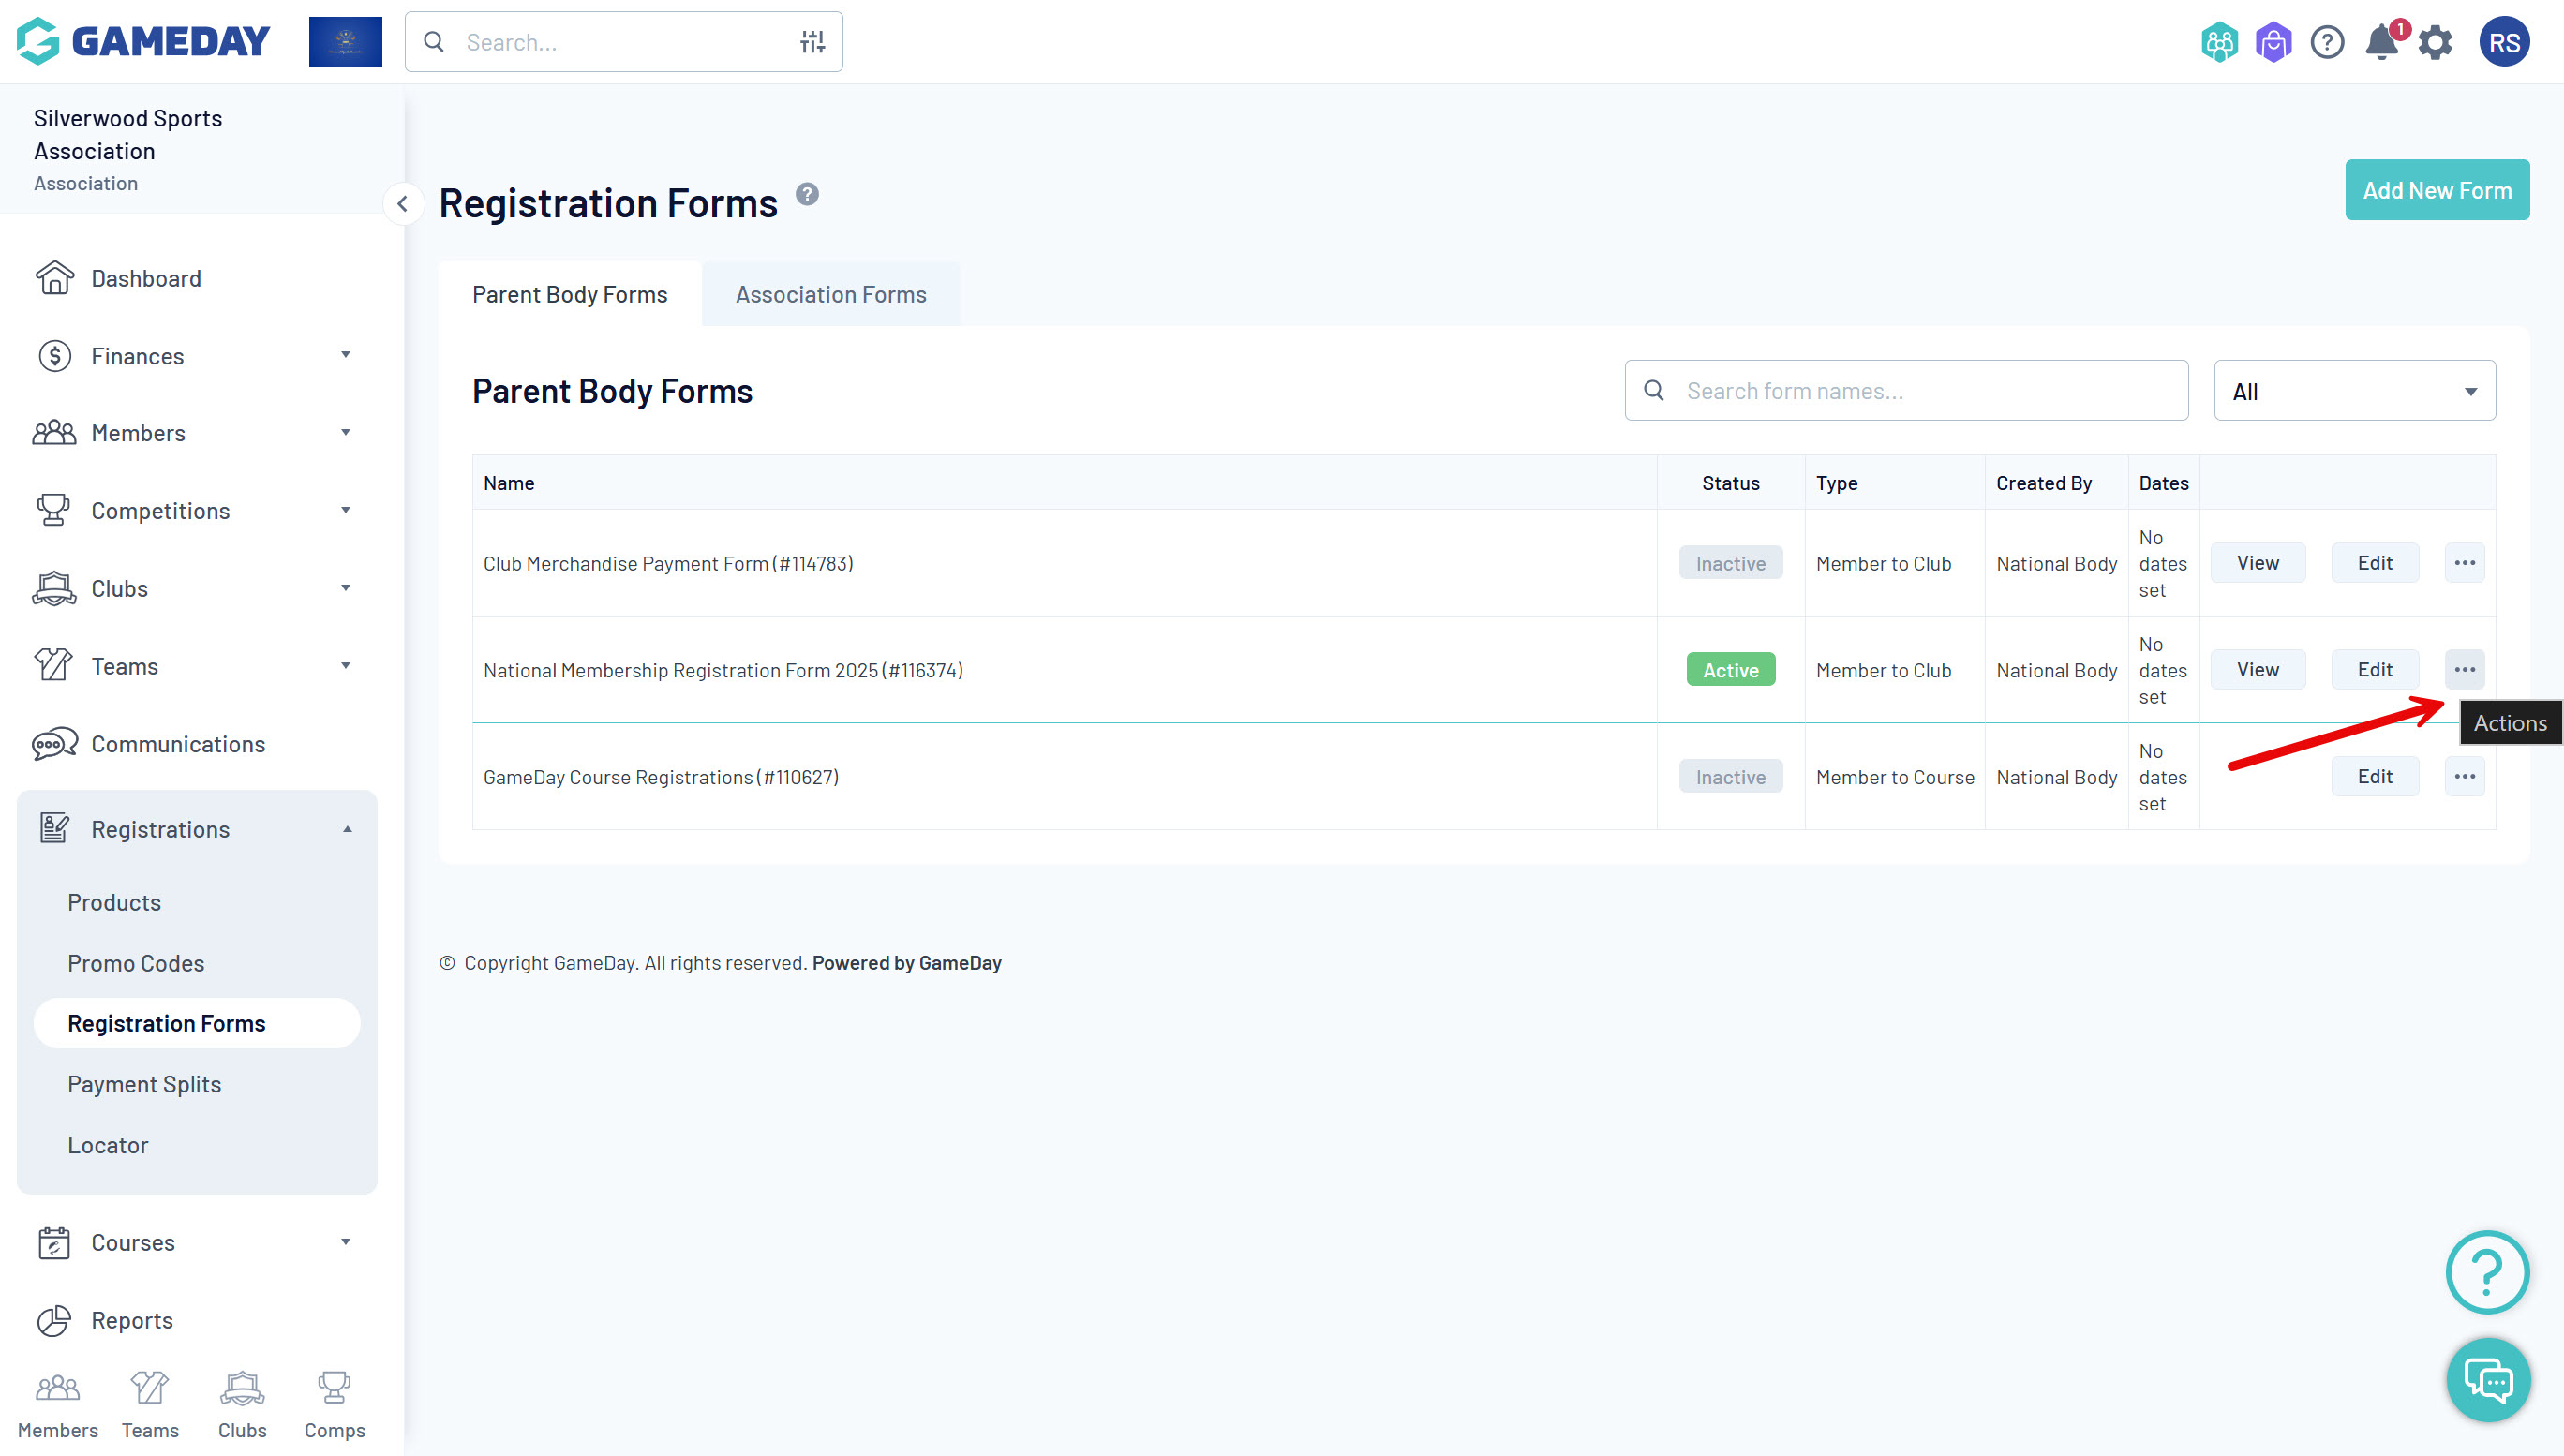
Task: Open Actions menu for National Membership form
Action: 2464,670
